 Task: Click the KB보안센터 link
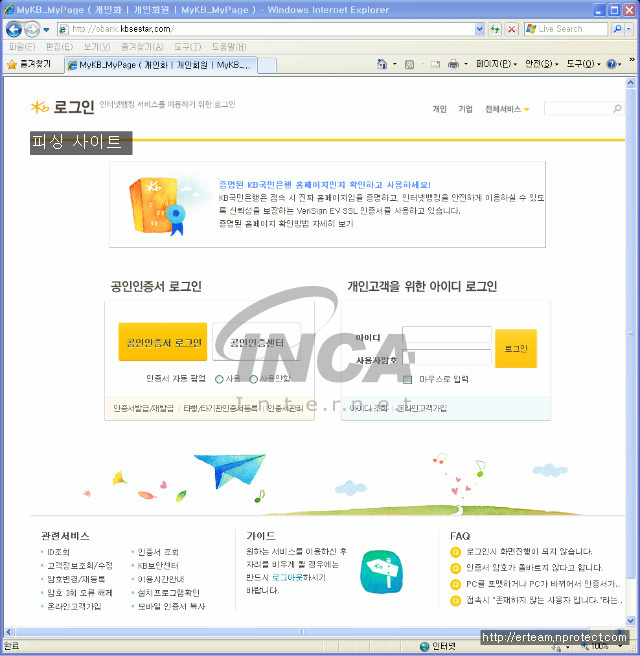pos(158,566)
